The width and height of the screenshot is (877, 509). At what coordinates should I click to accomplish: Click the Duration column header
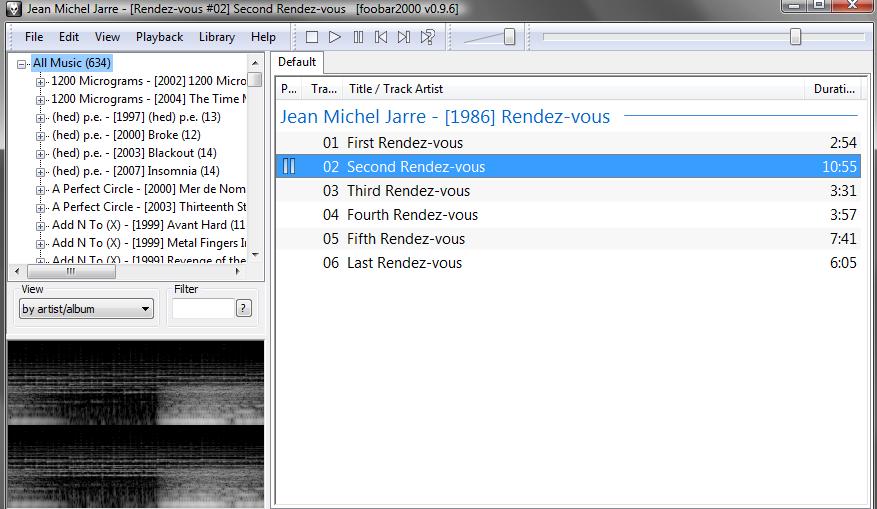pos(833,89)
